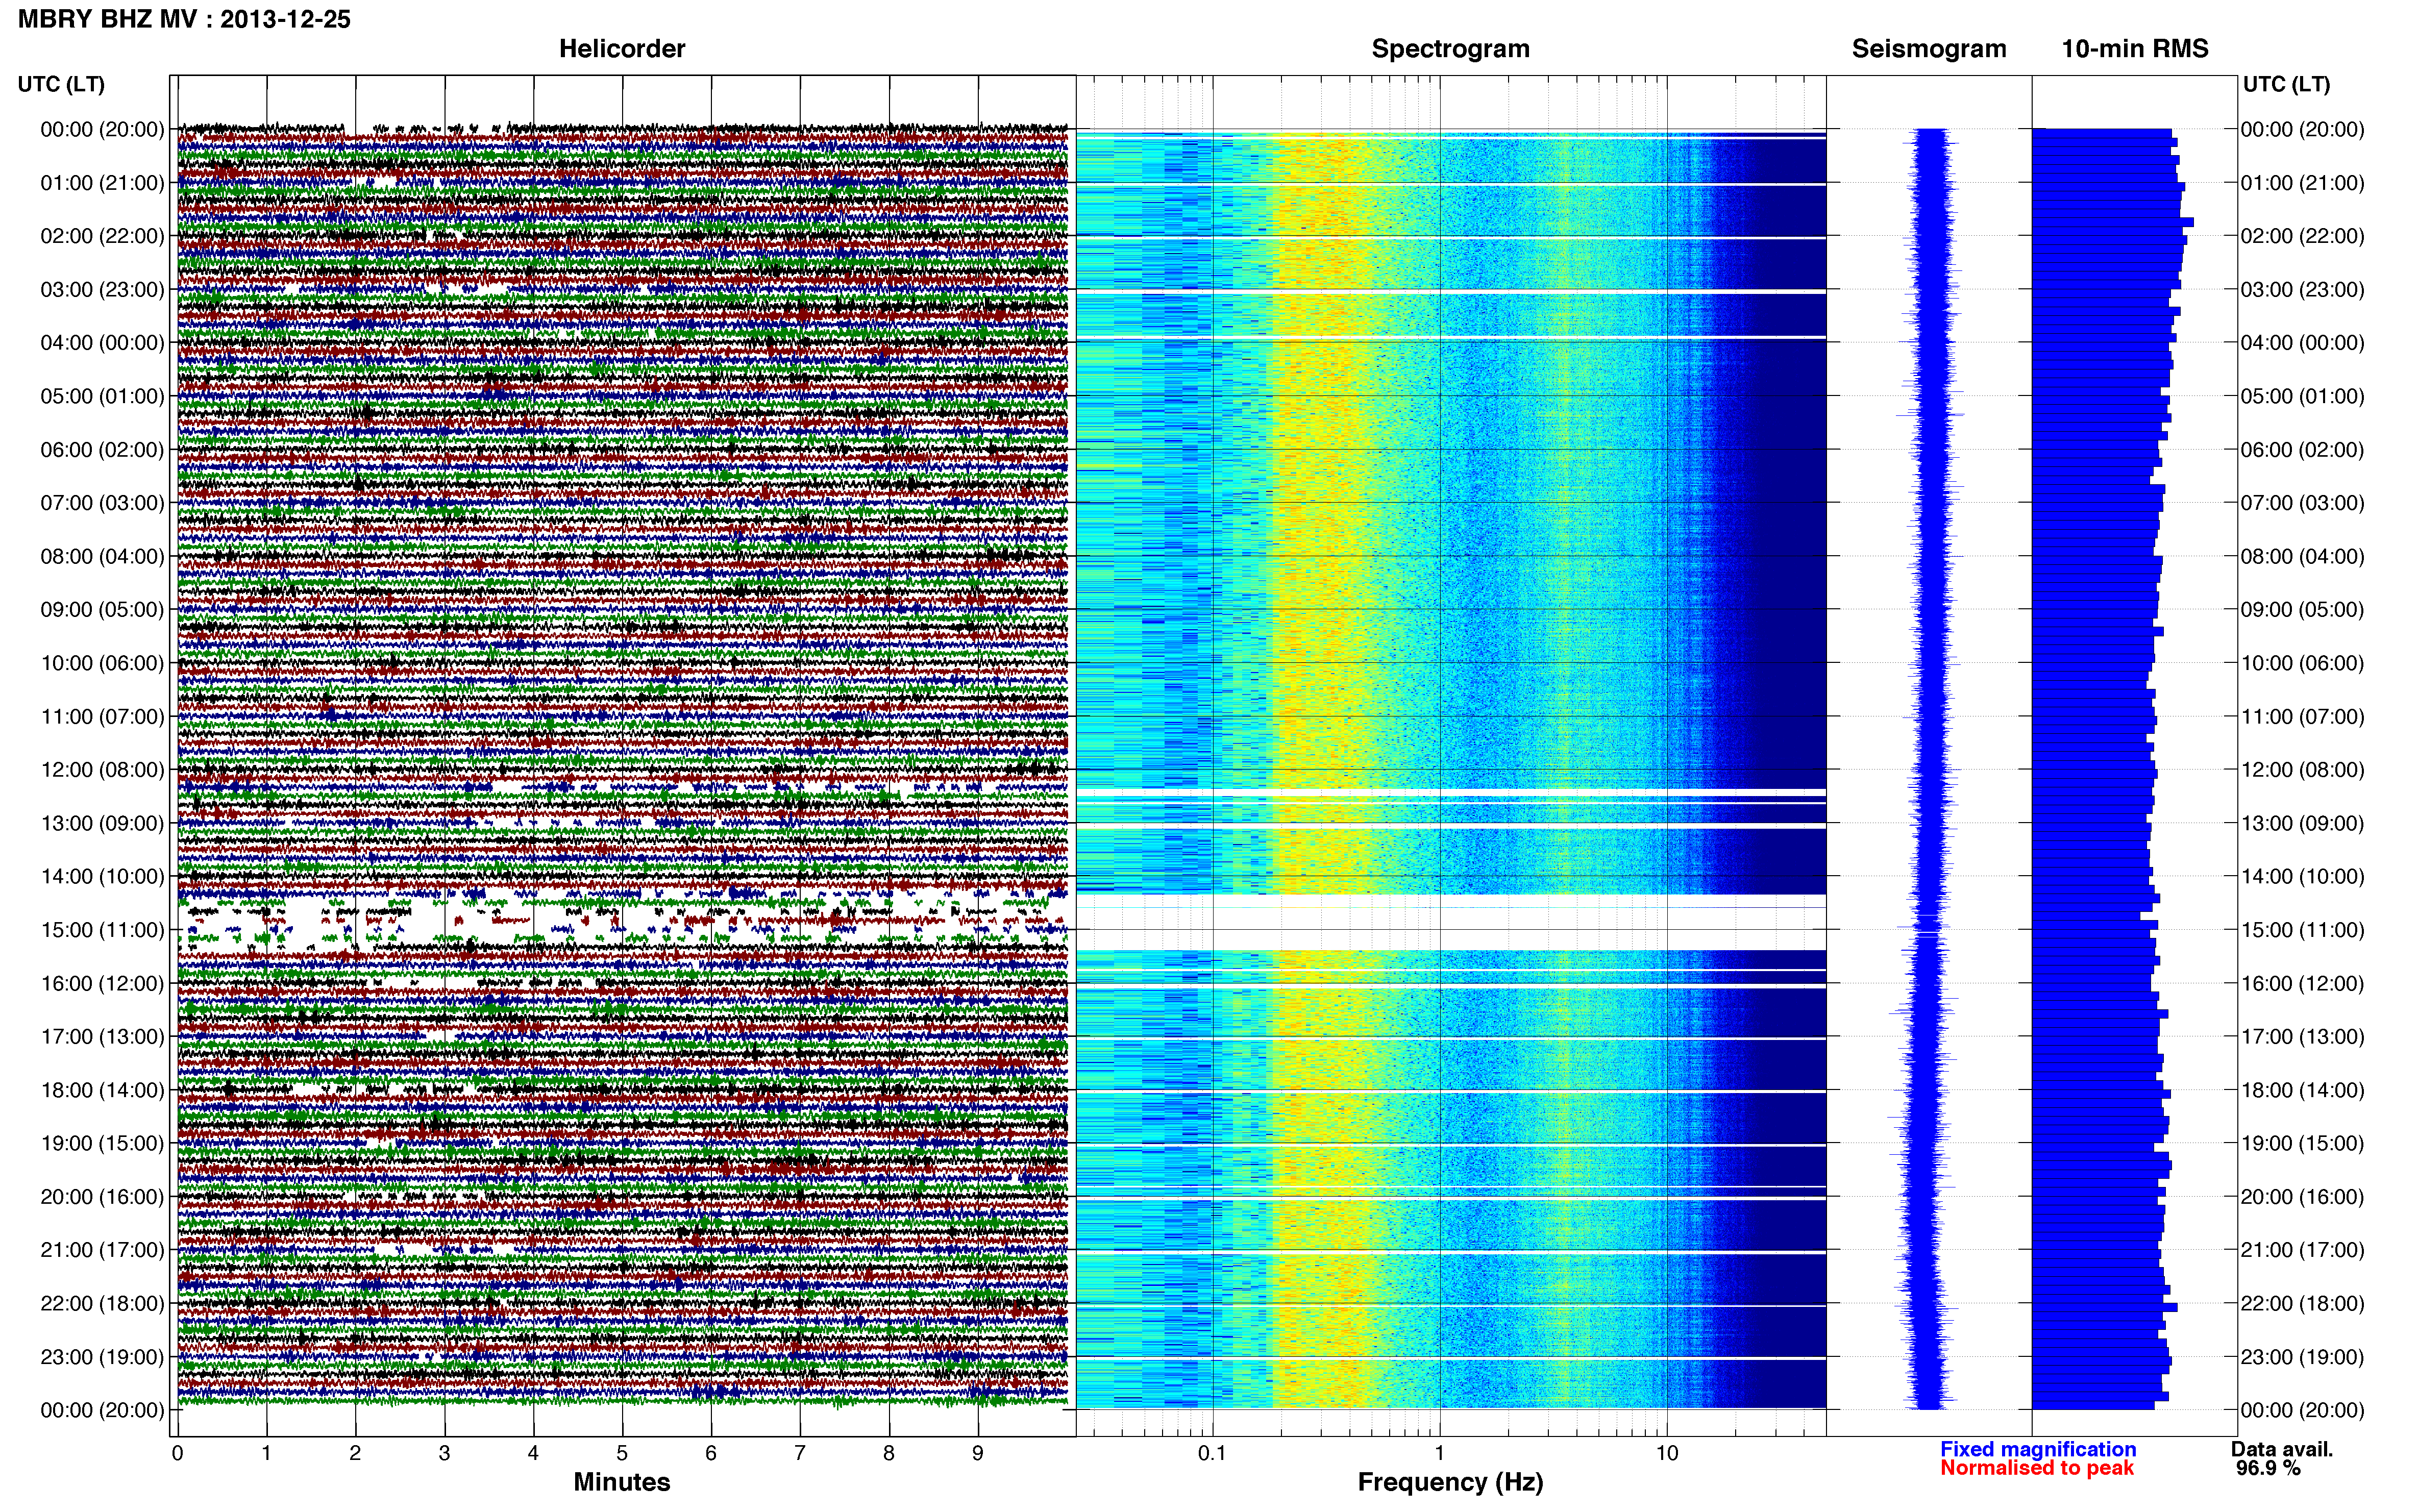Click the 'Frequency (Hz)' x-axis label
Screen dimensions: 2419x1512
click(x=1450, y=1482)
